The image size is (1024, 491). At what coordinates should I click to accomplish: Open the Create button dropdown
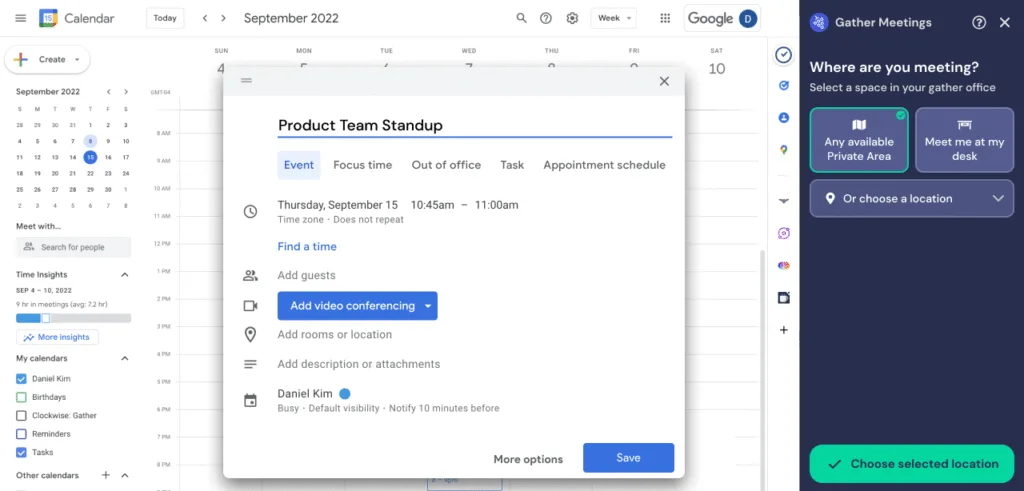(x=77, y=59)
